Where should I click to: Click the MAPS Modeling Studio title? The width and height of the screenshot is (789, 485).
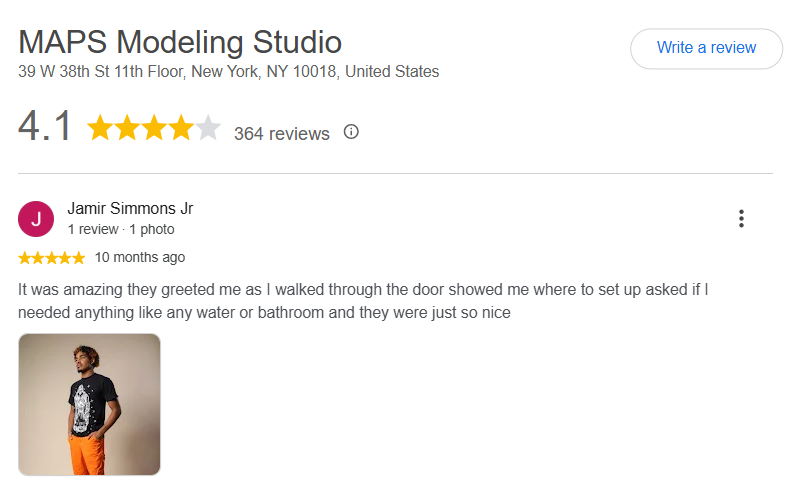[180, 42]
